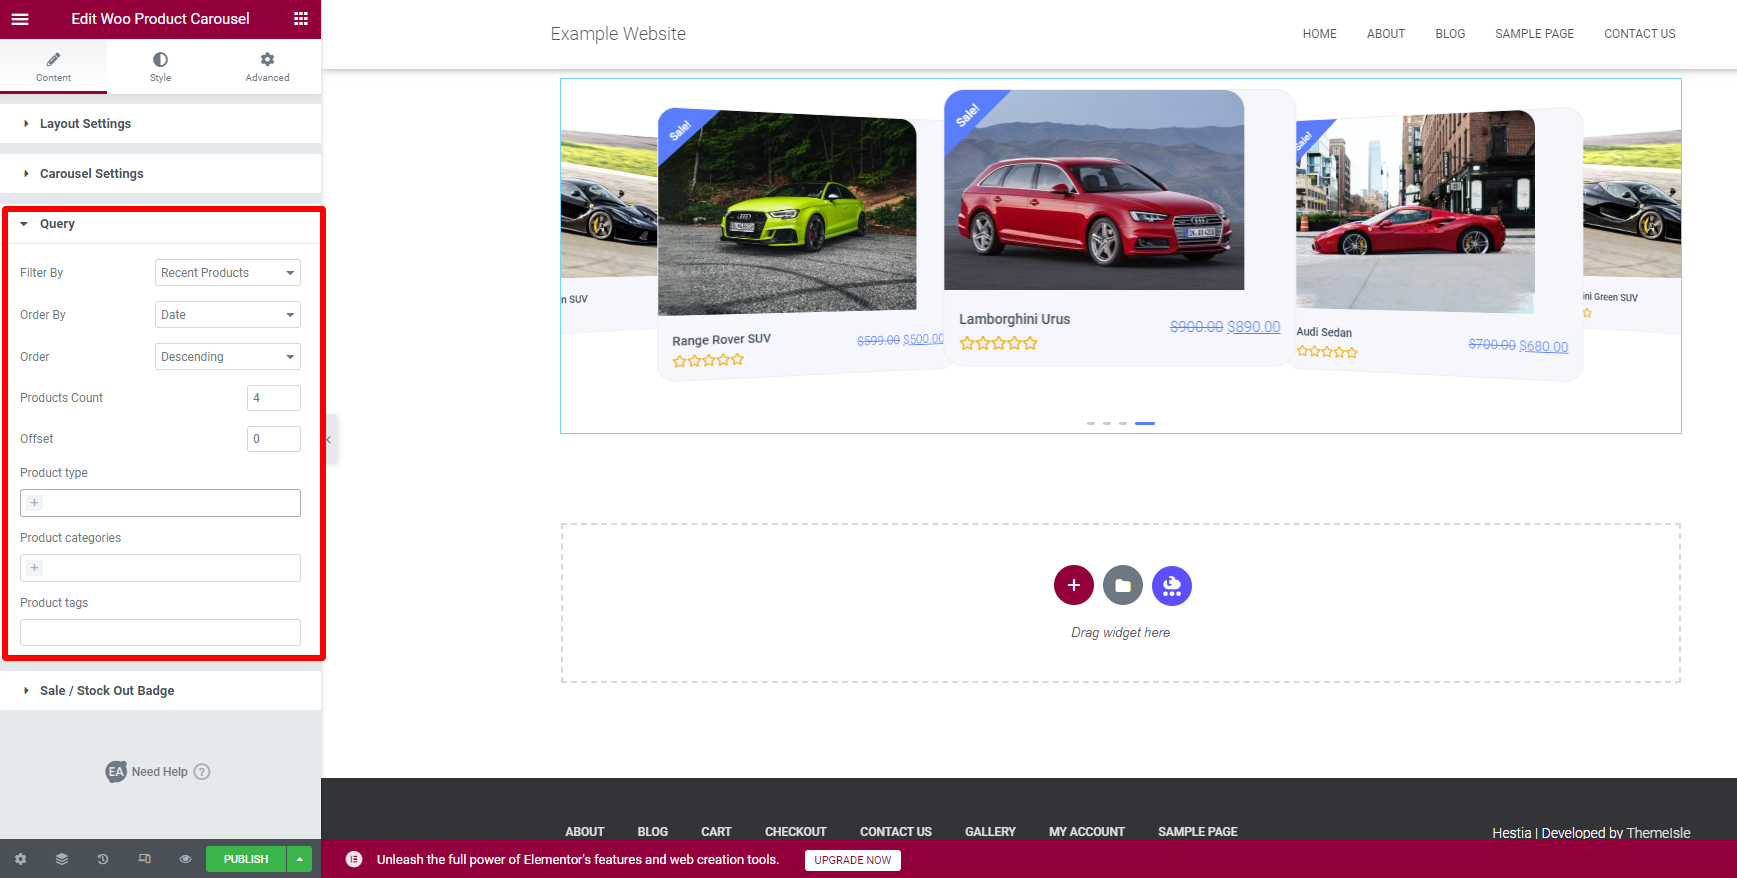Open GALLERY in the footer menu
This screenshot has width=1737, height=878.
pyautogui.click(x=990, y=832)
